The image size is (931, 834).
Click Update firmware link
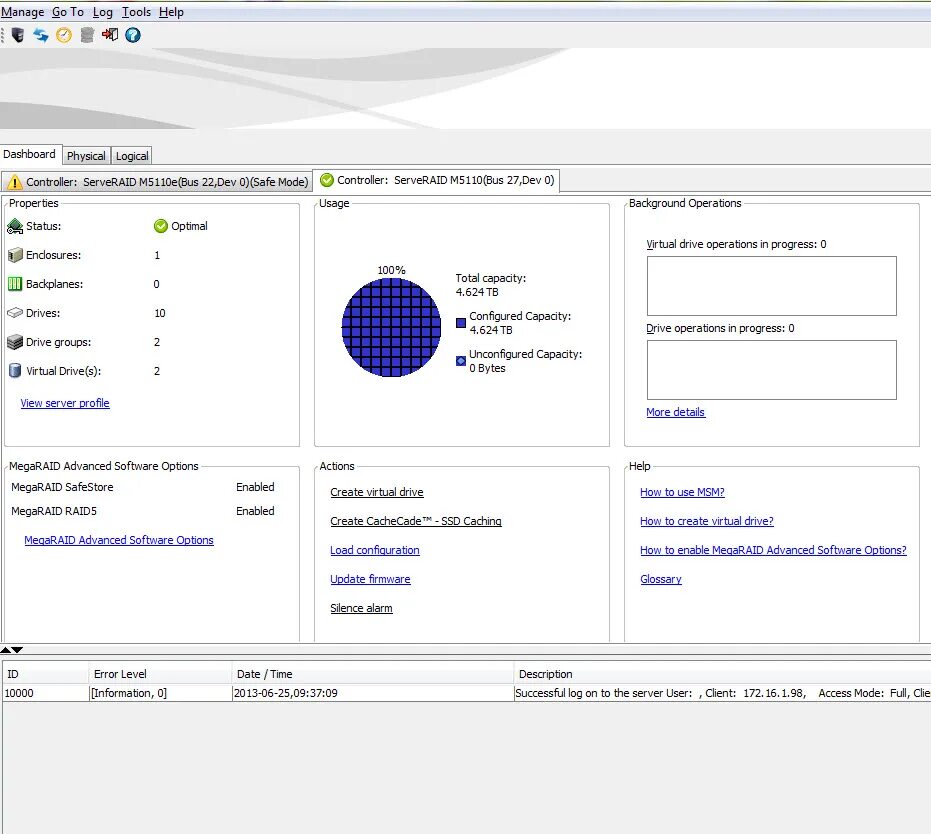pyautogui.click(x=370, y=579)
